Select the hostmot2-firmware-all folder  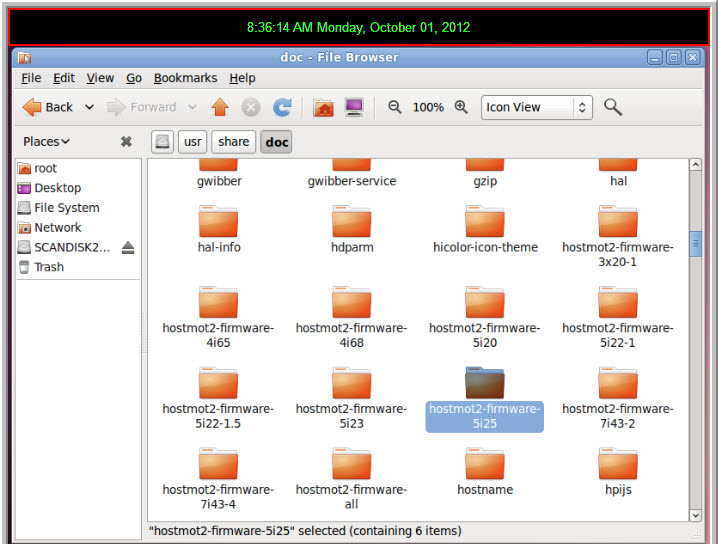click(x=351, y=479)
